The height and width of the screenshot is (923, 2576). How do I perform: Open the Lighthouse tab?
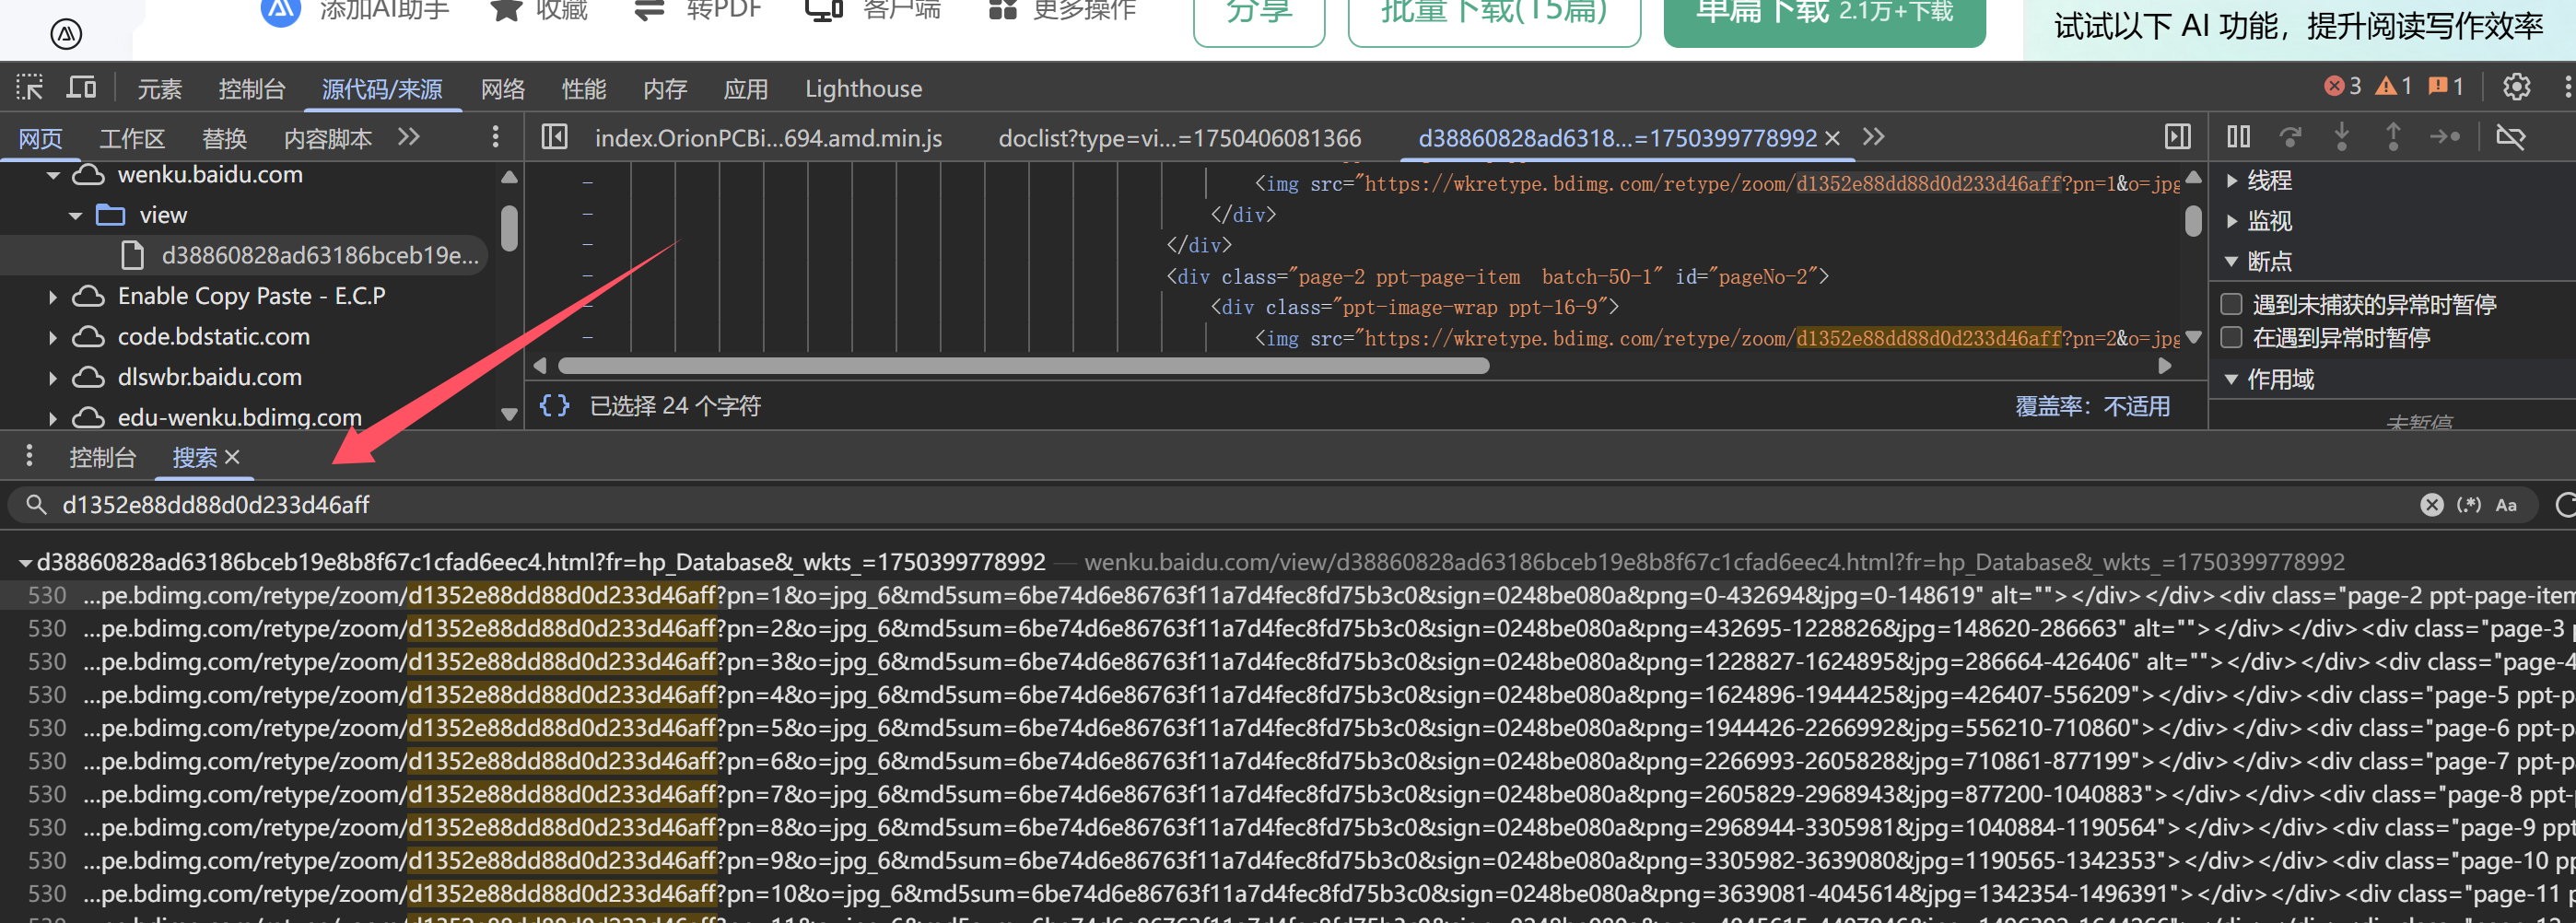pyautogui.click(x=863, y=89)
